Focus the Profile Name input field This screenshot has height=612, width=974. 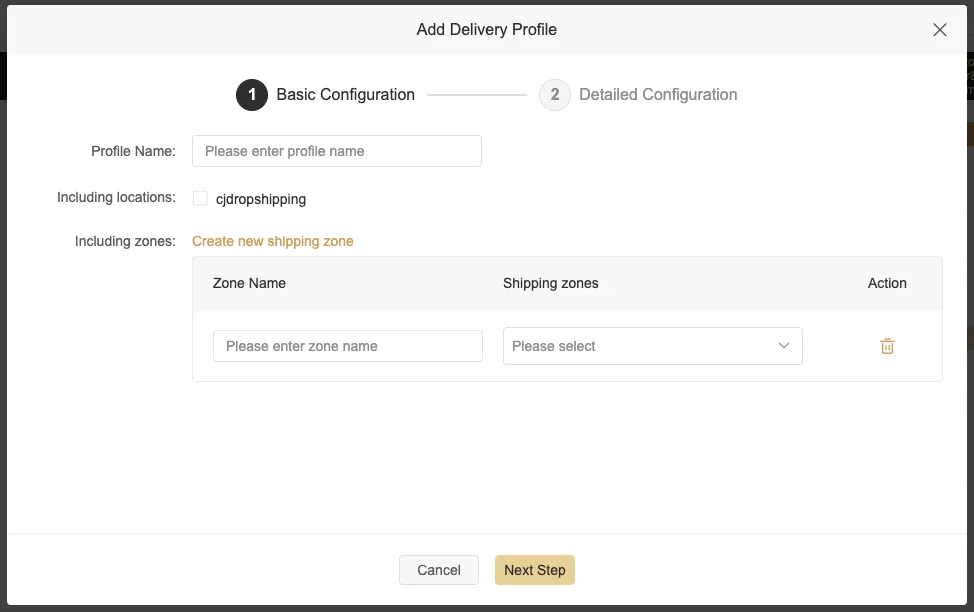336,151
